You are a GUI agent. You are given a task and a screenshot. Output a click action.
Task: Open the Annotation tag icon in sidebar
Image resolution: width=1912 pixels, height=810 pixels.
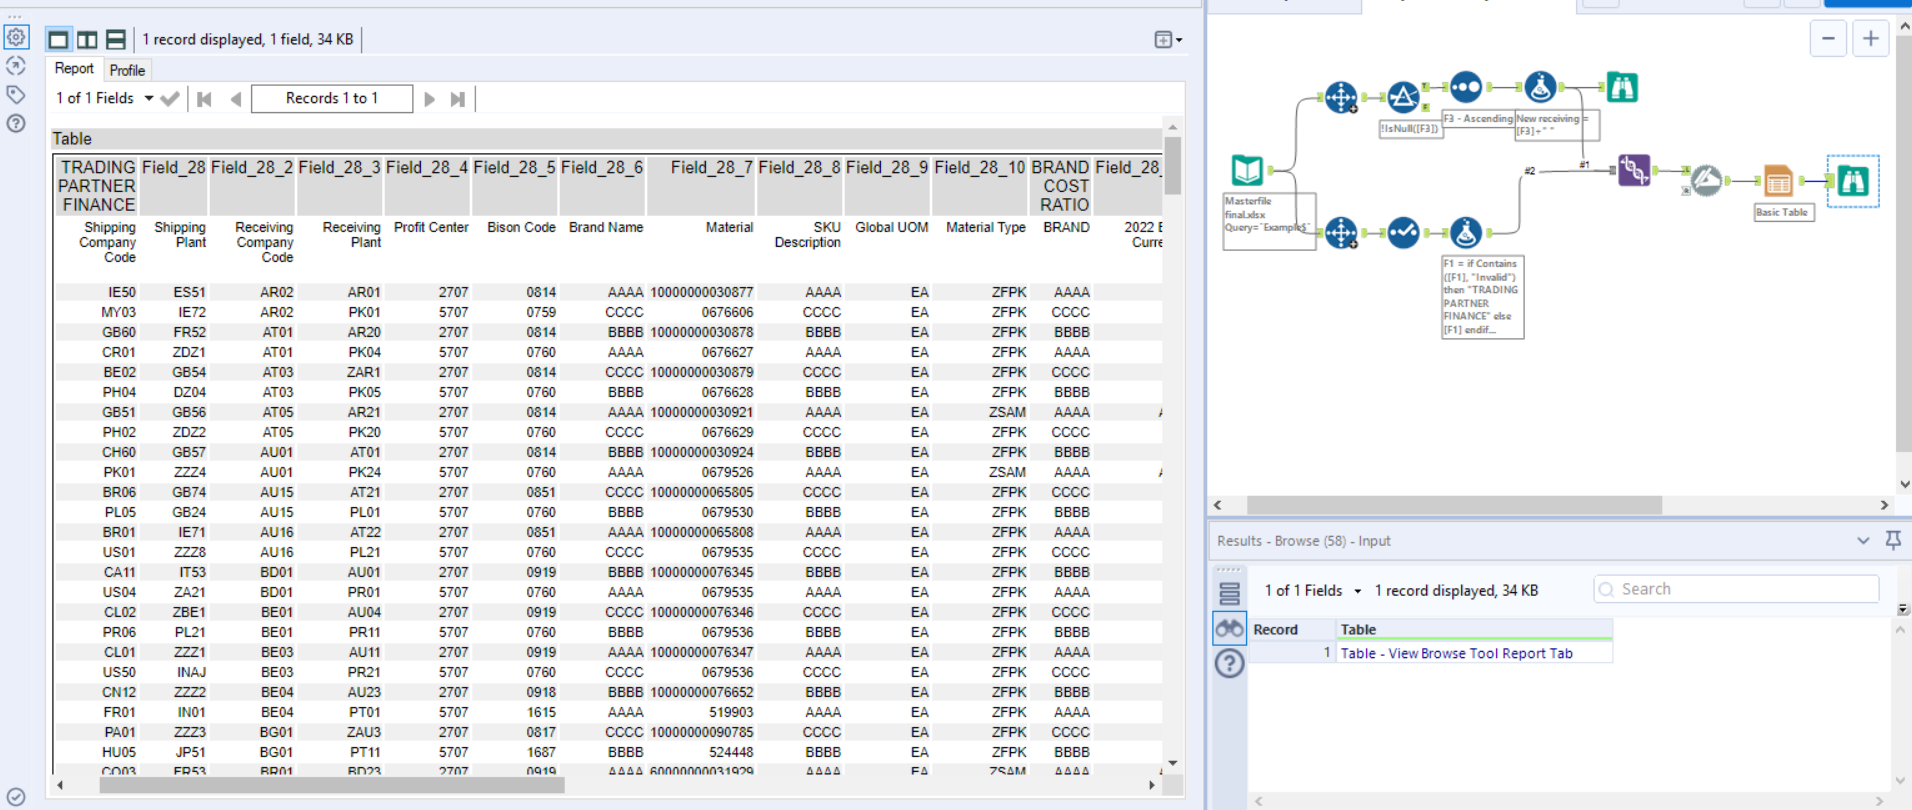click(x=16, y=95)
